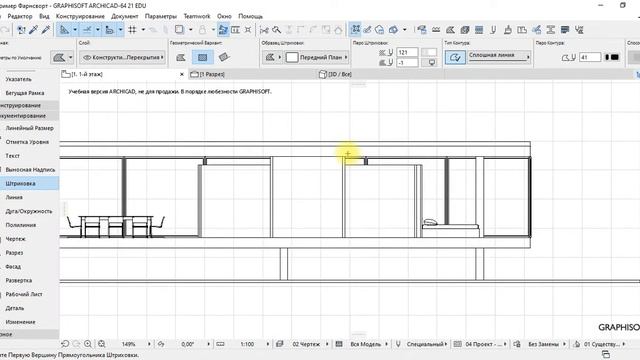Open the Параметры menu
Image resolution: width=640 pixels, height=360 pixels.
point(161,16)
